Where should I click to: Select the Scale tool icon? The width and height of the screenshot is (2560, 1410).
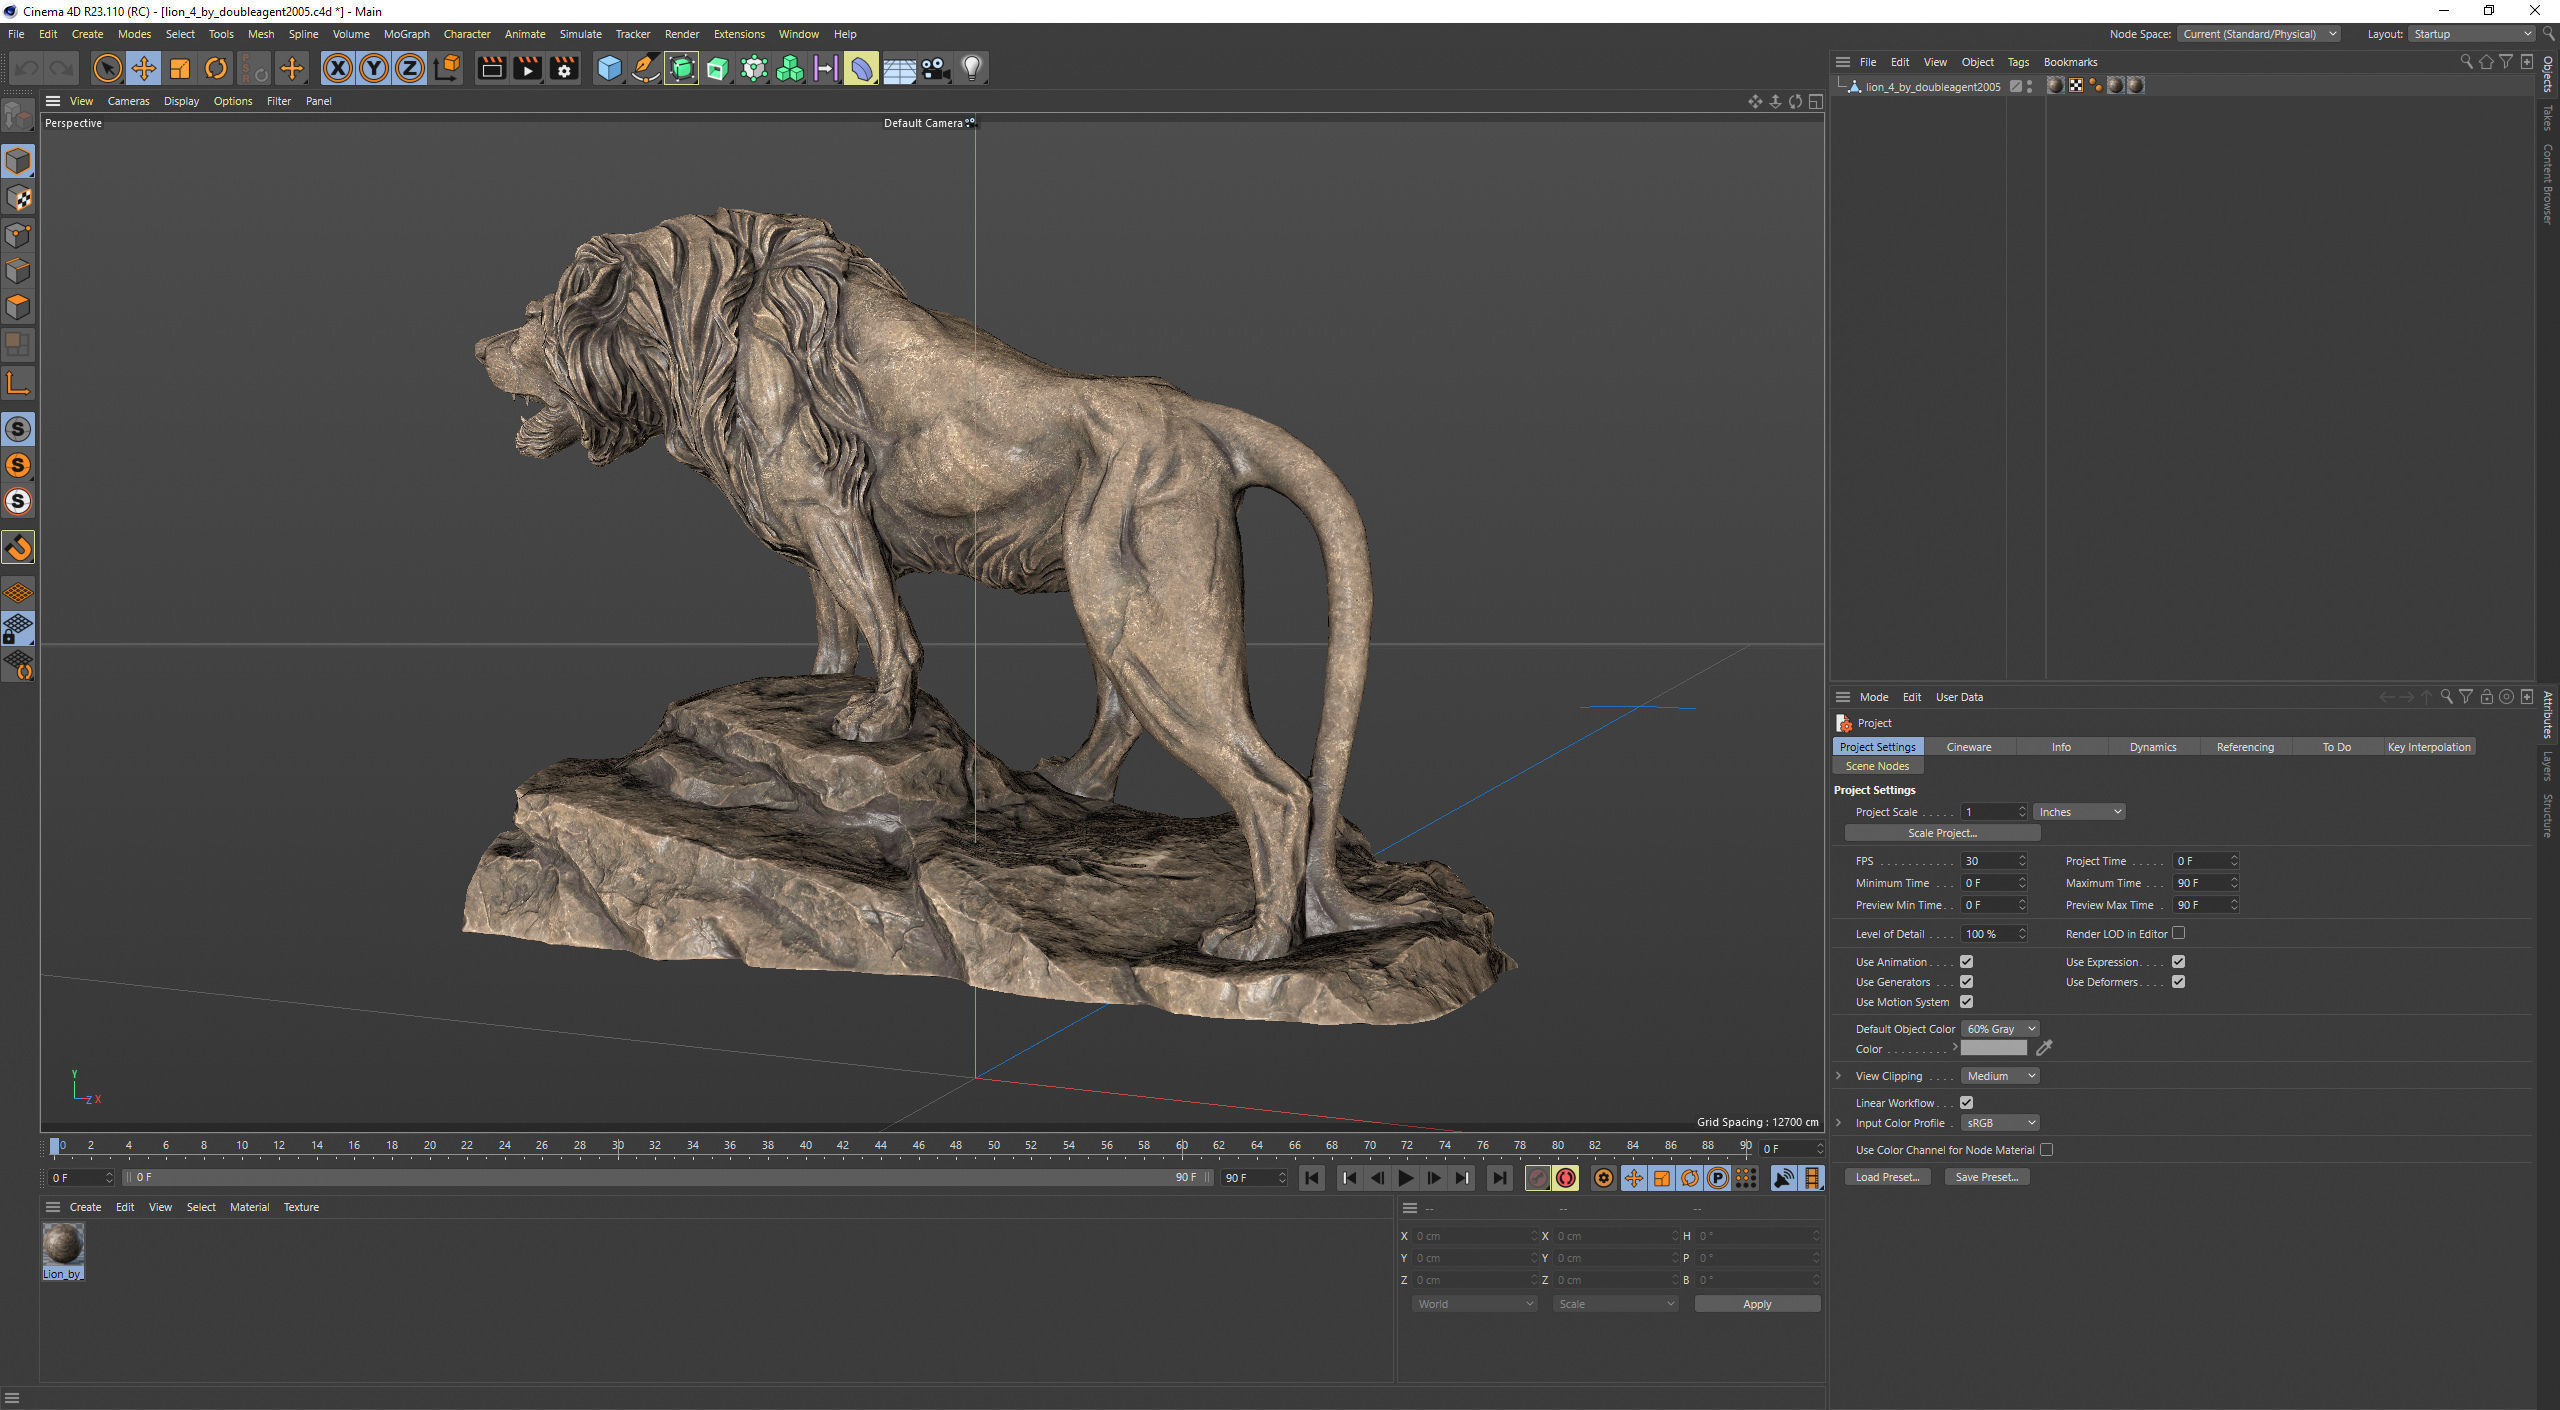click(180, 69)
